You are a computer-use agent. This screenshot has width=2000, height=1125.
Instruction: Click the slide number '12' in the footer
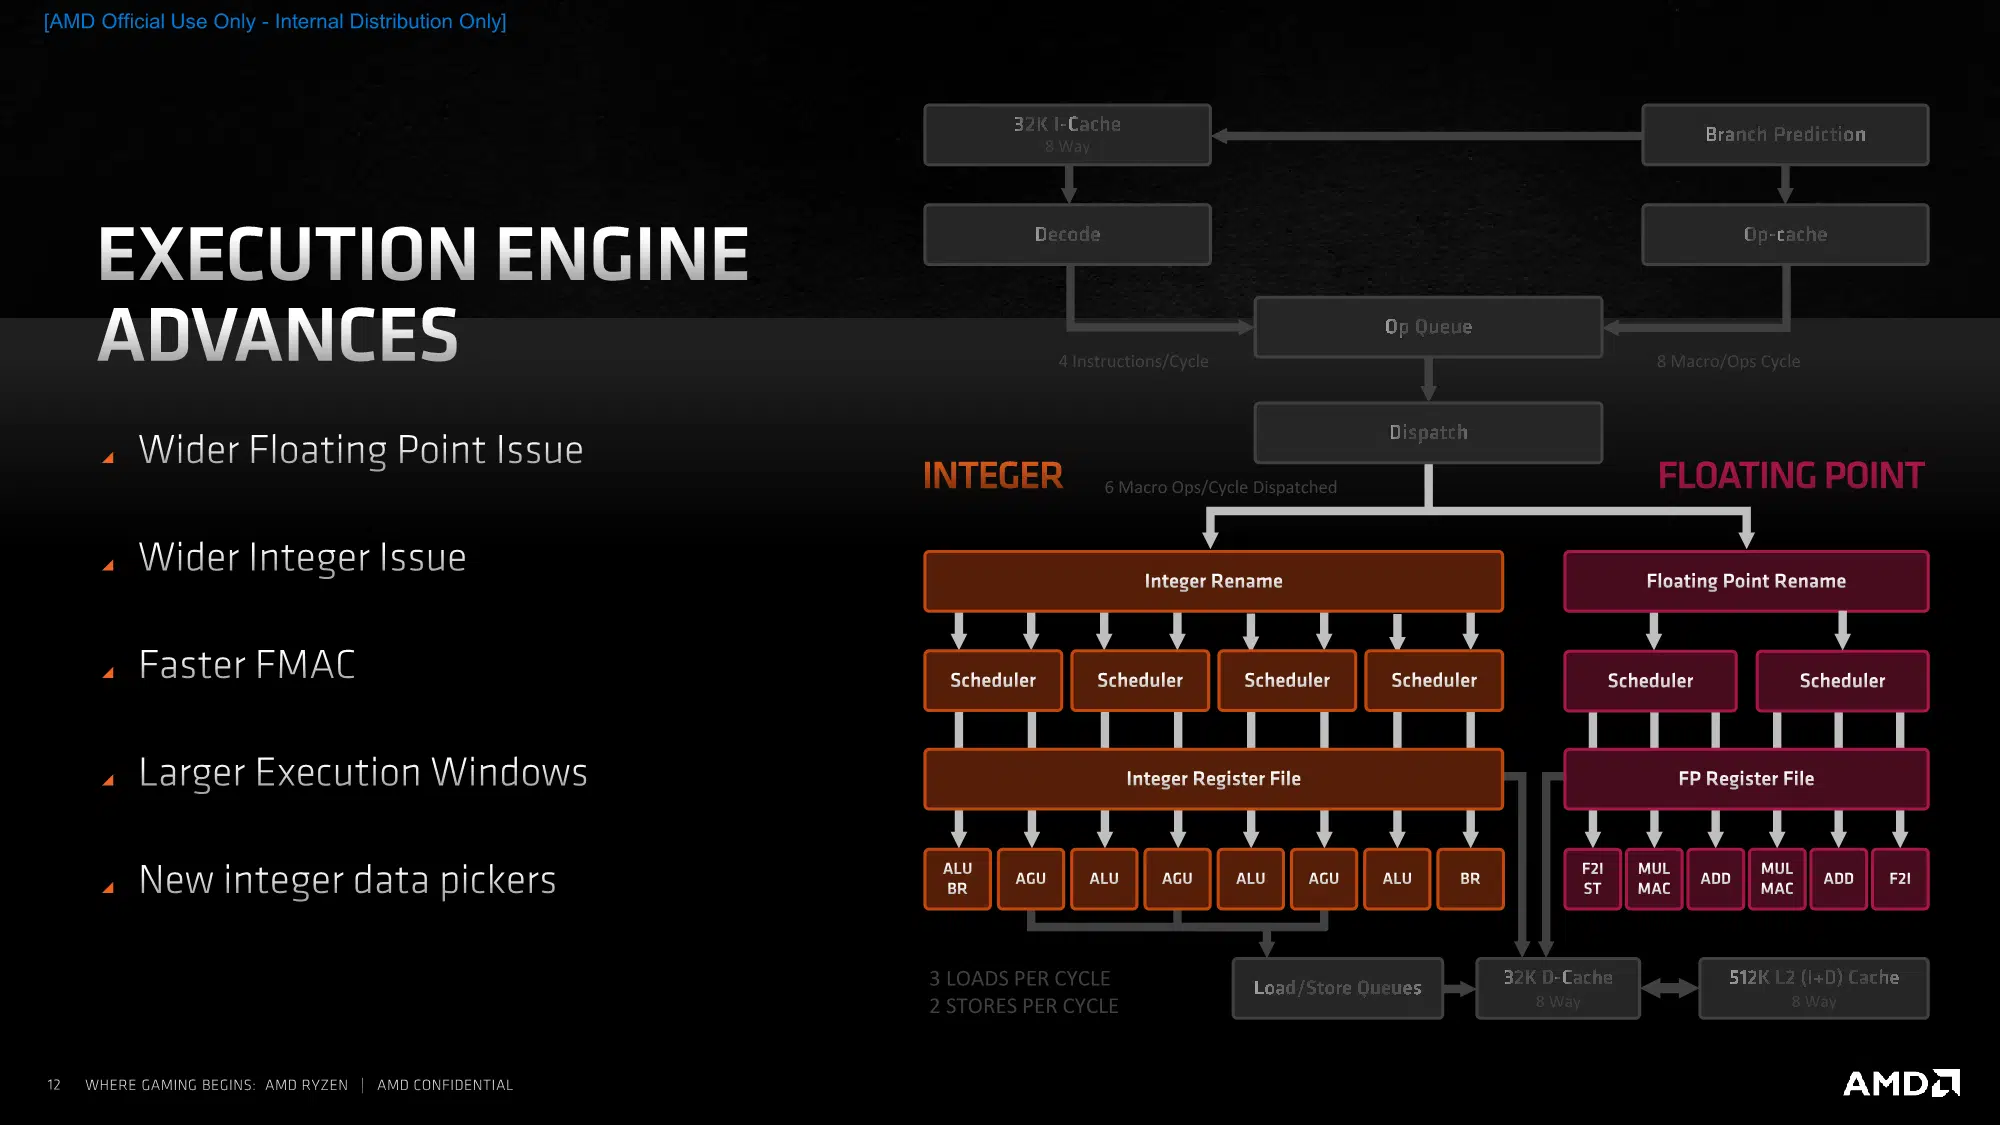54,1085
